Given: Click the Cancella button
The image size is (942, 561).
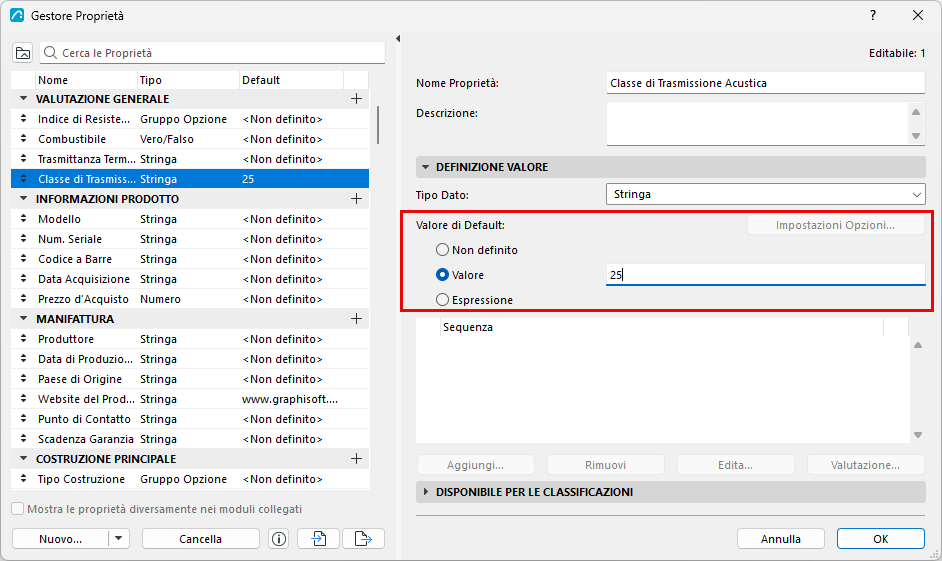Looking at the screenshot, I should (201, 539).
